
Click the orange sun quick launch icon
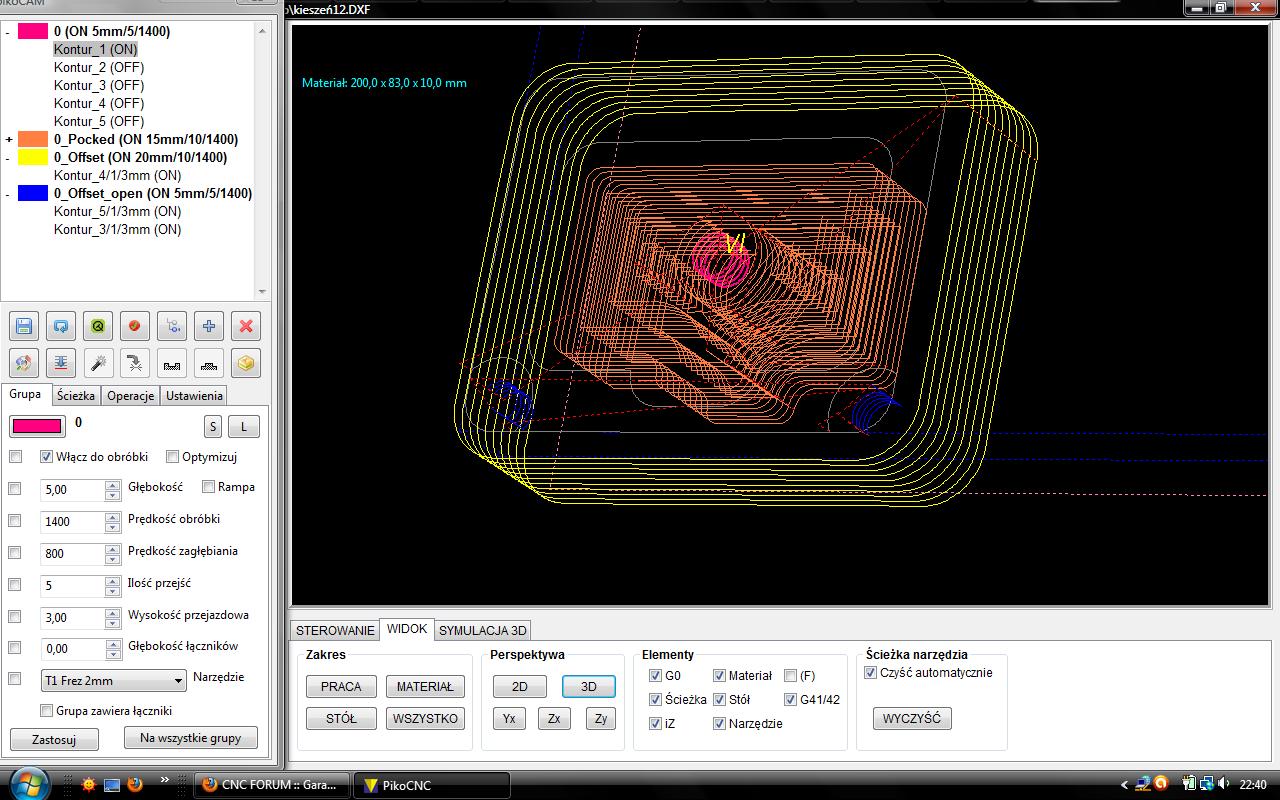[x=88, y=785]
